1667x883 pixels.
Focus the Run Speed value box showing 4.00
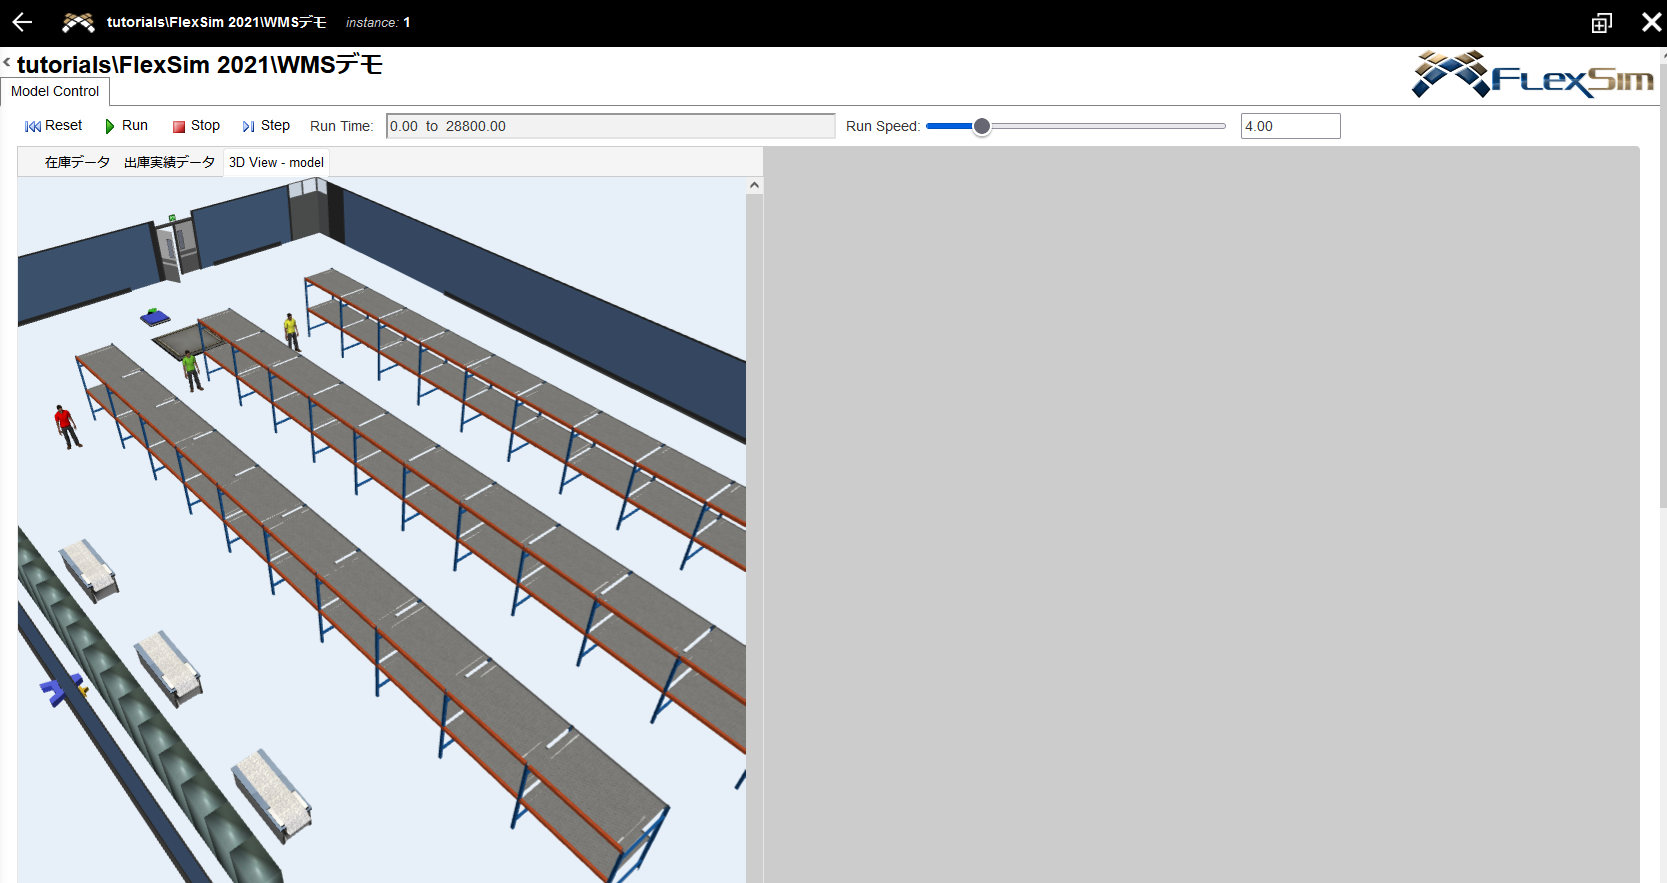click(1289, 126)
